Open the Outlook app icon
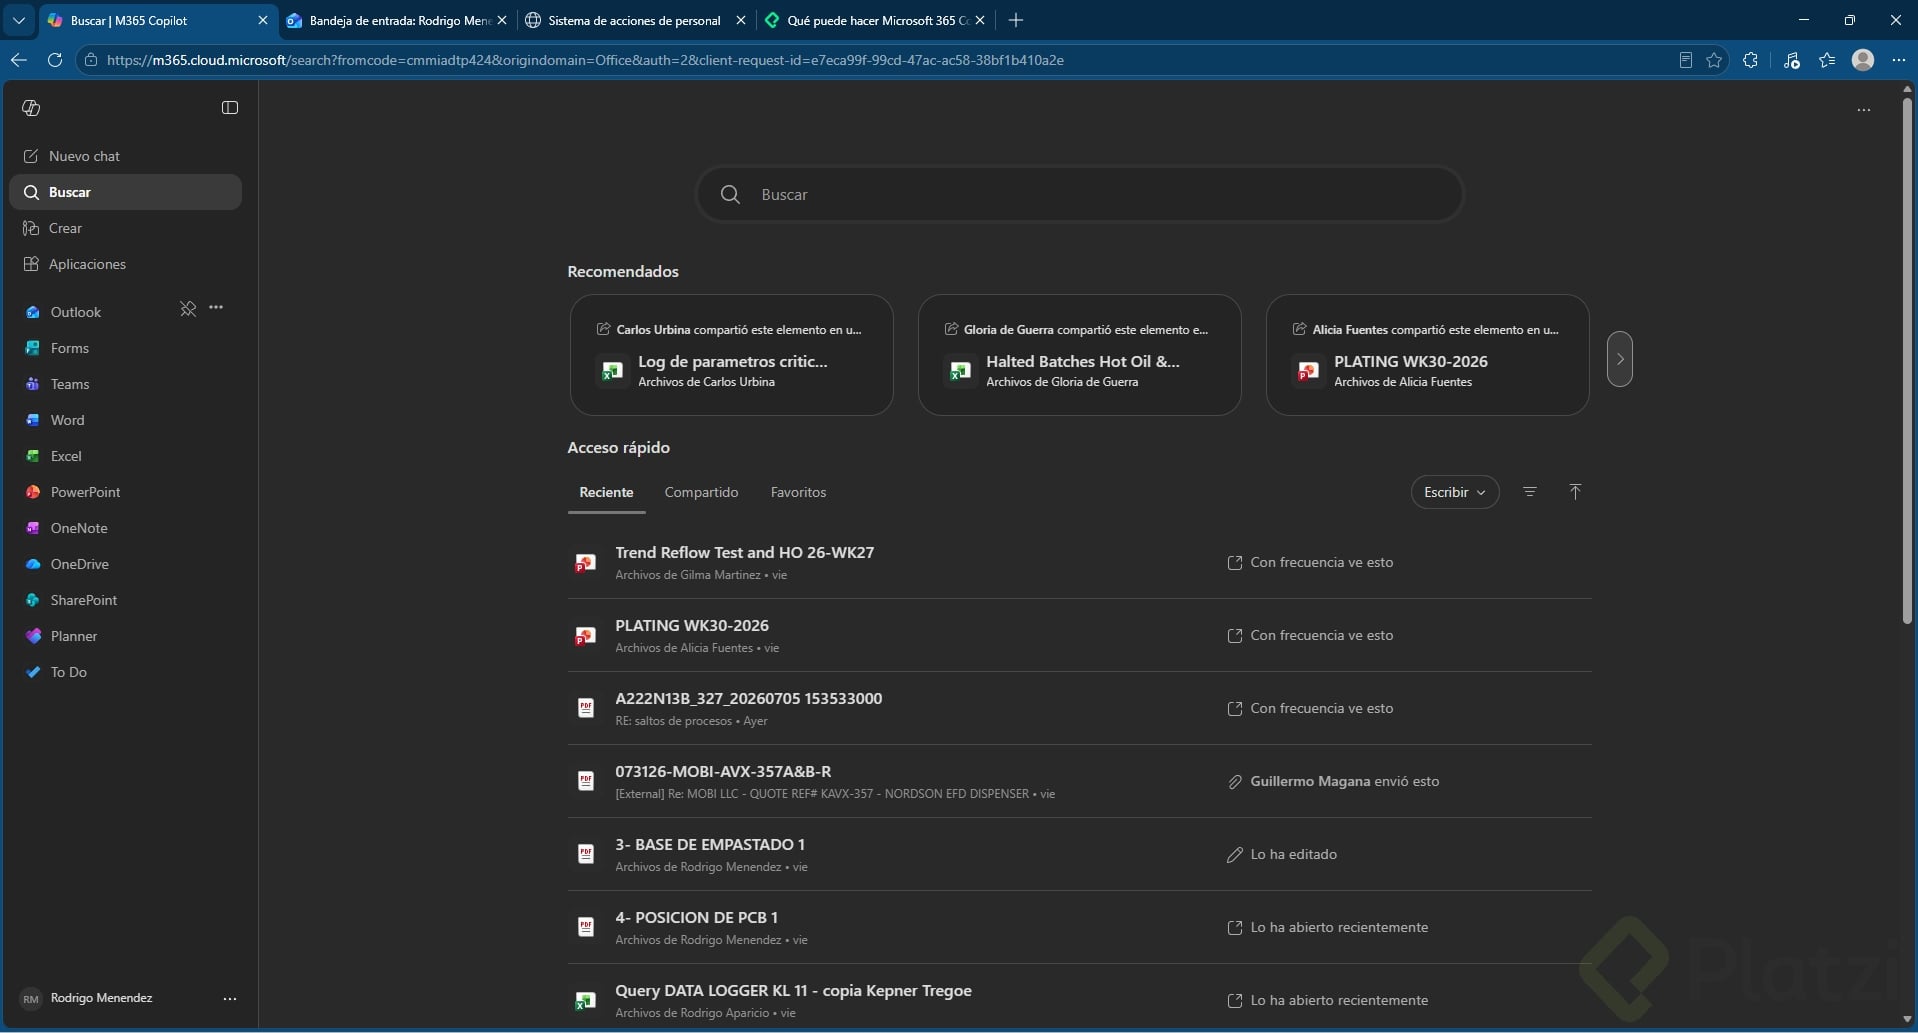Screen dimensions: 1918x1033 pyautogui.click(x=33, y=312)
